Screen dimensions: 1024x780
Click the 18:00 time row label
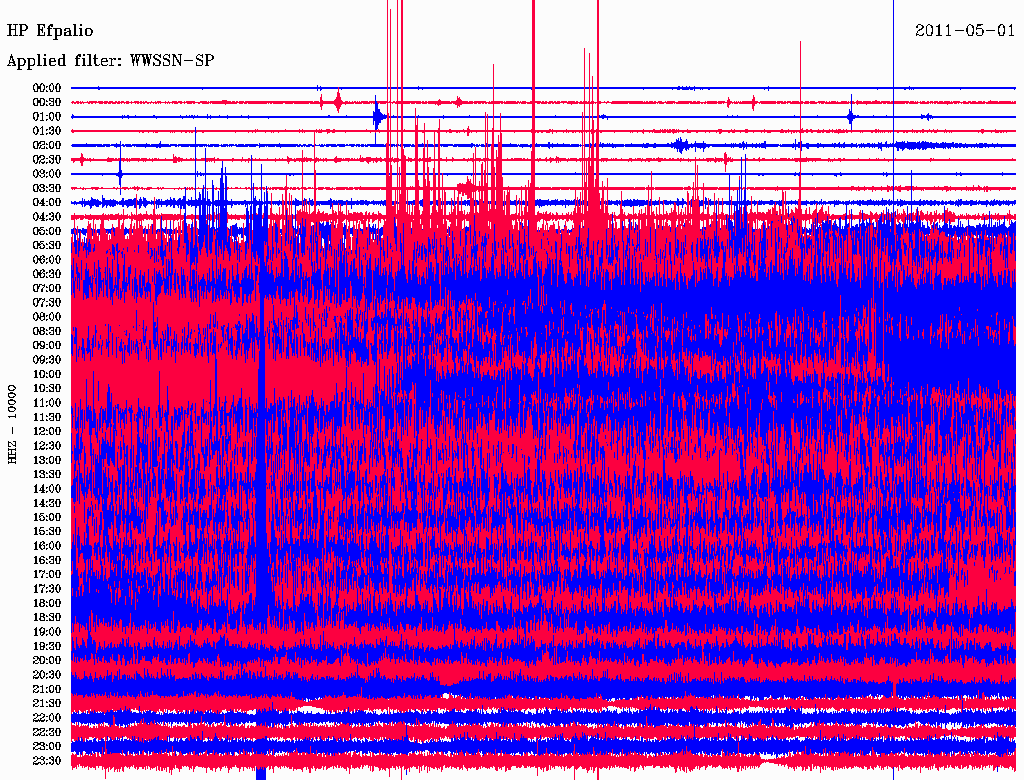click(47, 603)
